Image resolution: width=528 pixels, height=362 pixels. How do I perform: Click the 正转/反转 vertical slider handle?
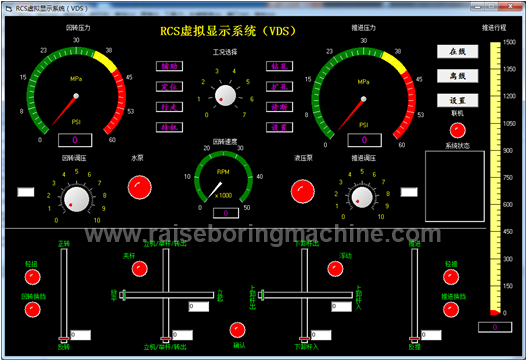tap(64, 338)
